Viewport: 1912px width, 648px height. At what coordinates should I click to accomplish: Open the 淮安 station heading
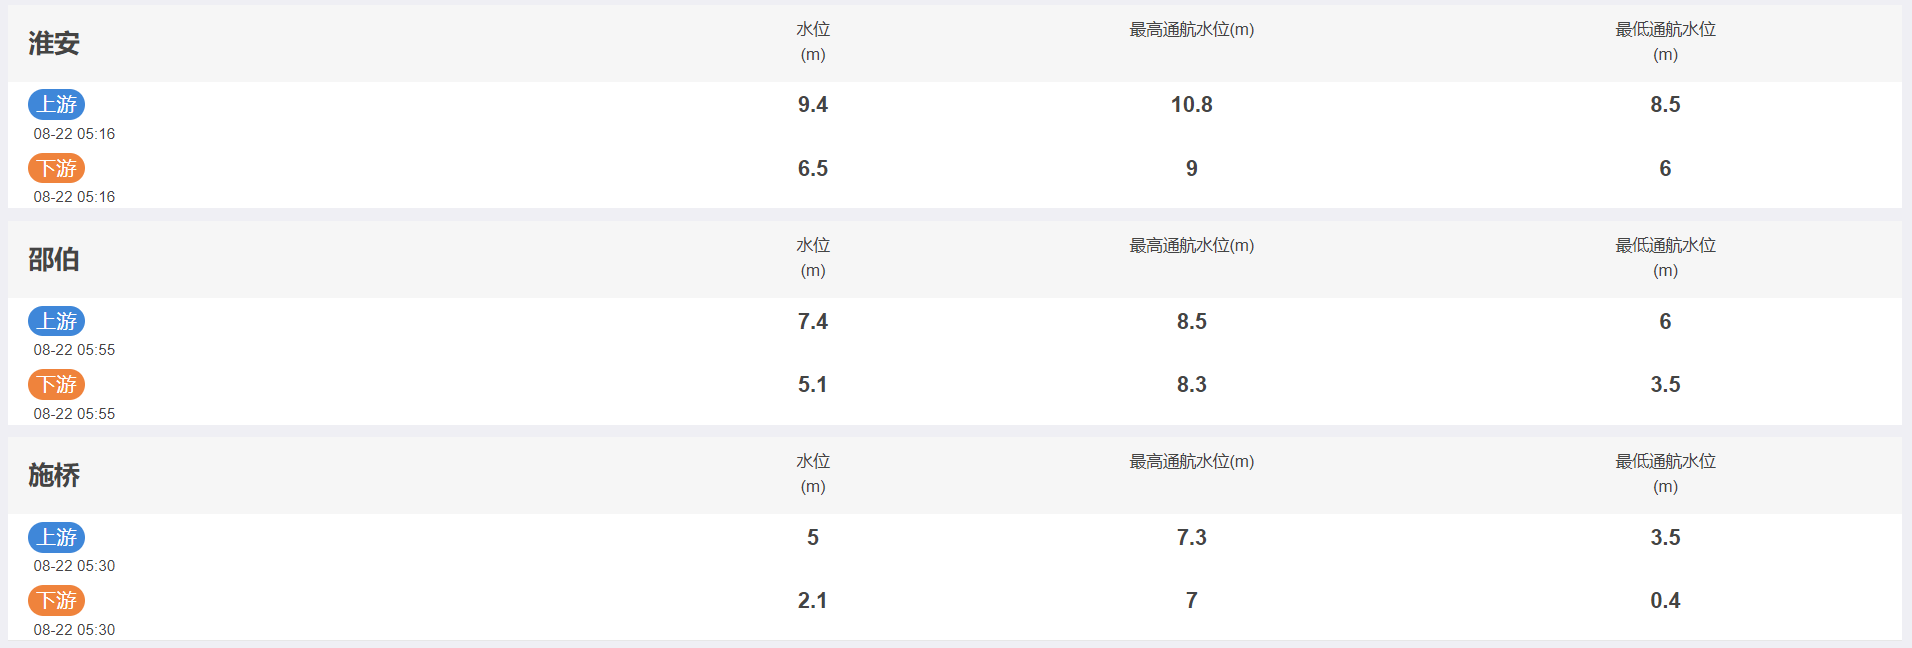(54, 43)
